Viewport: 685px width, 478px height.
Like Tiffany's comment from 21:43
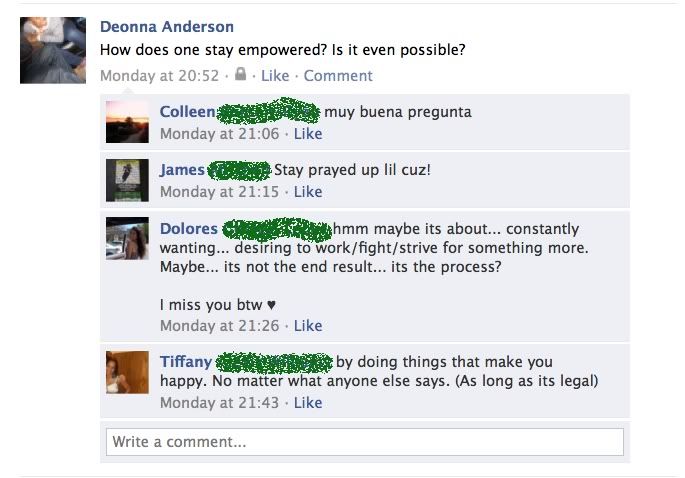[x=308, y=402]
